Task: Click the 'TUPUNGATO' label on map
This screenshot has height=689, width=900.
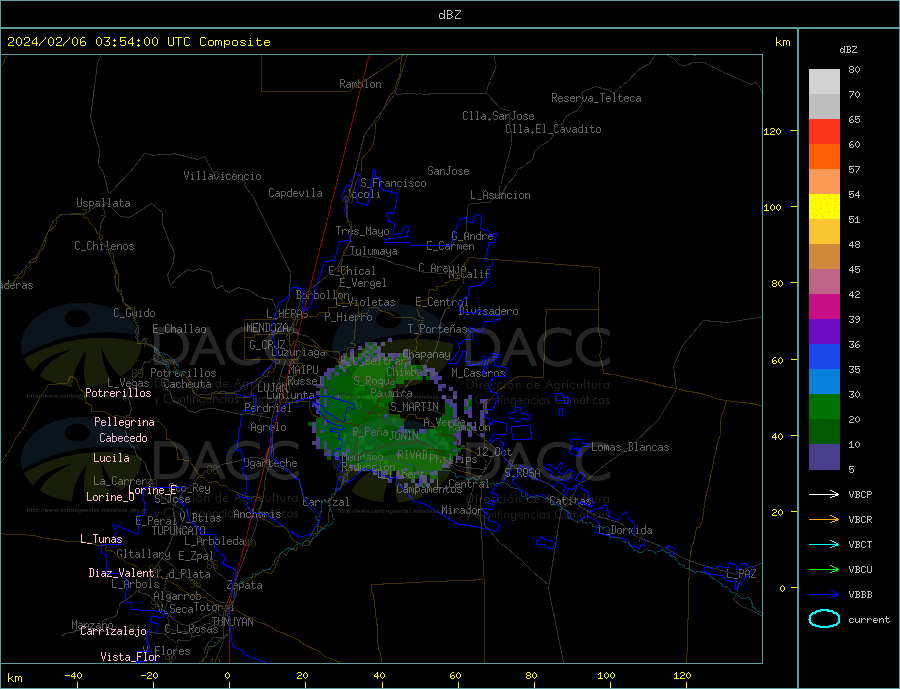Action: (179, 531)
